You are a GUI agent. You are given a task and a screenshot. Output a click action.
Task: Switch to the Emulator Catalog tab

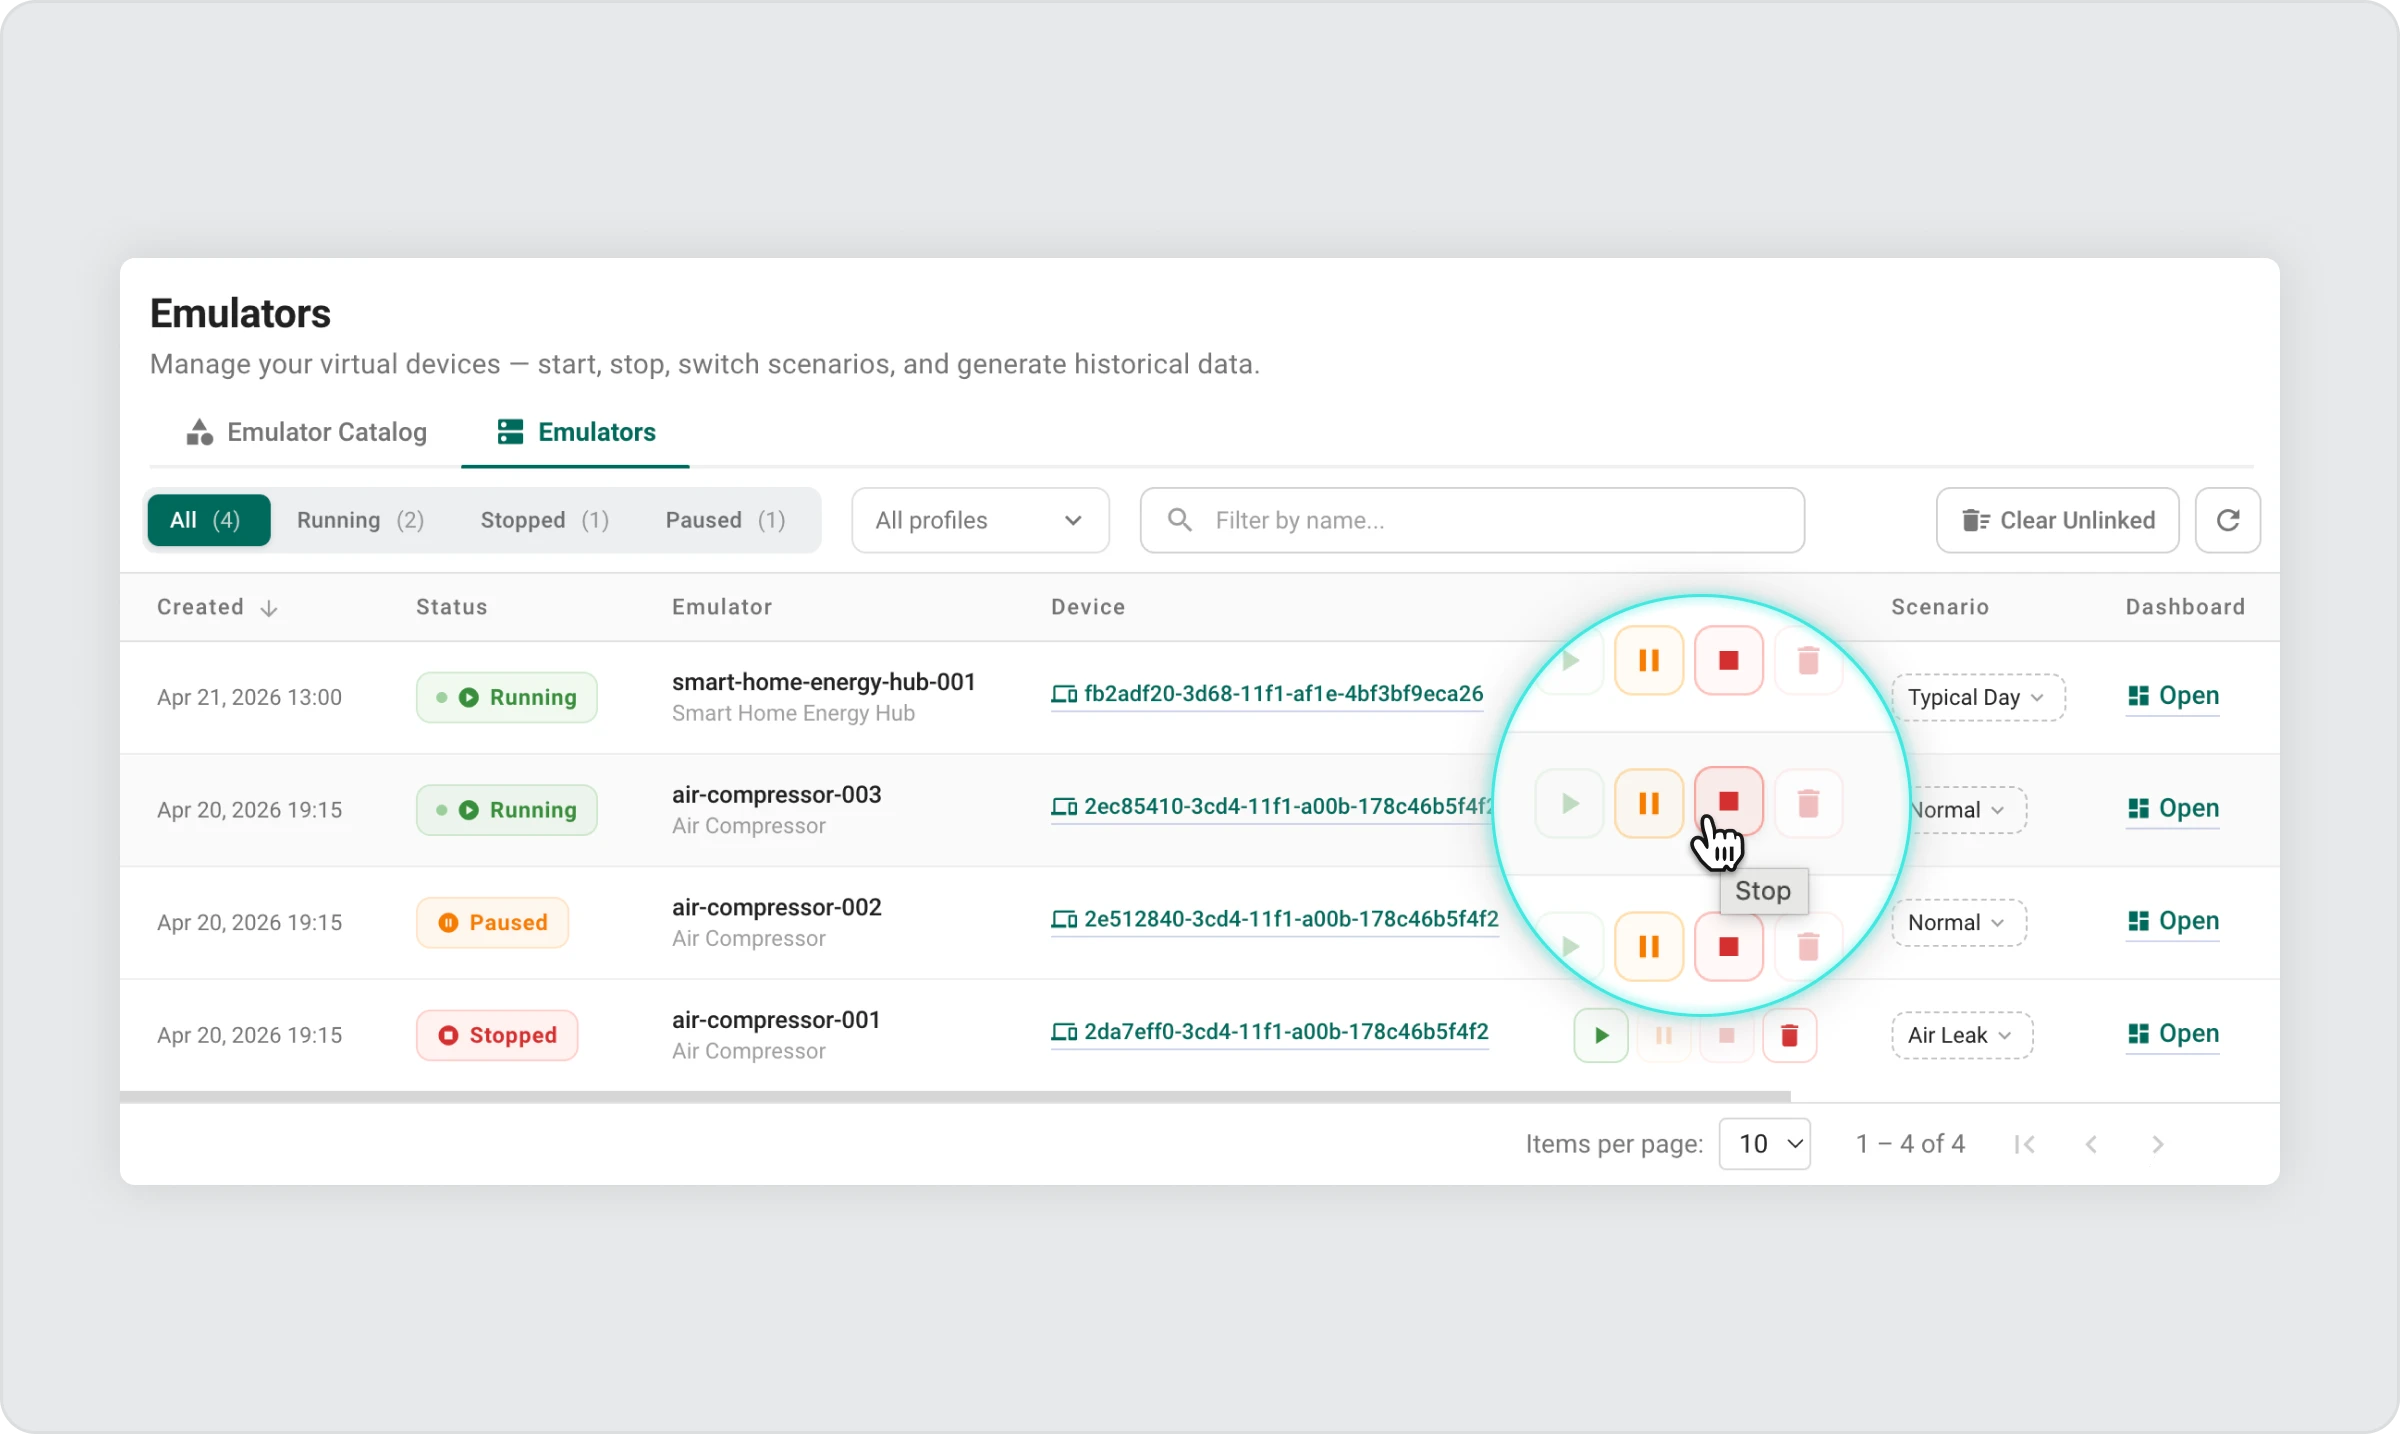point(307,432)
